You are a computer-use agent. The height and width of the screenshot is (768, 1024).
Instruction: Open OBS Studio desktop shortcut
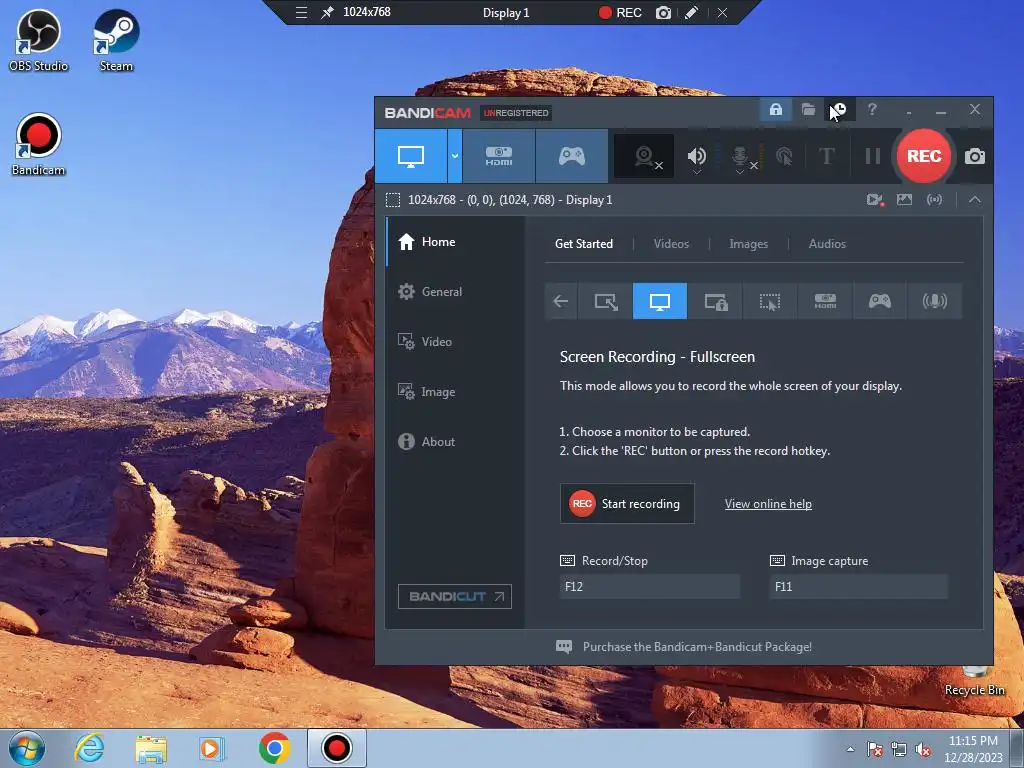coord(38,40)
